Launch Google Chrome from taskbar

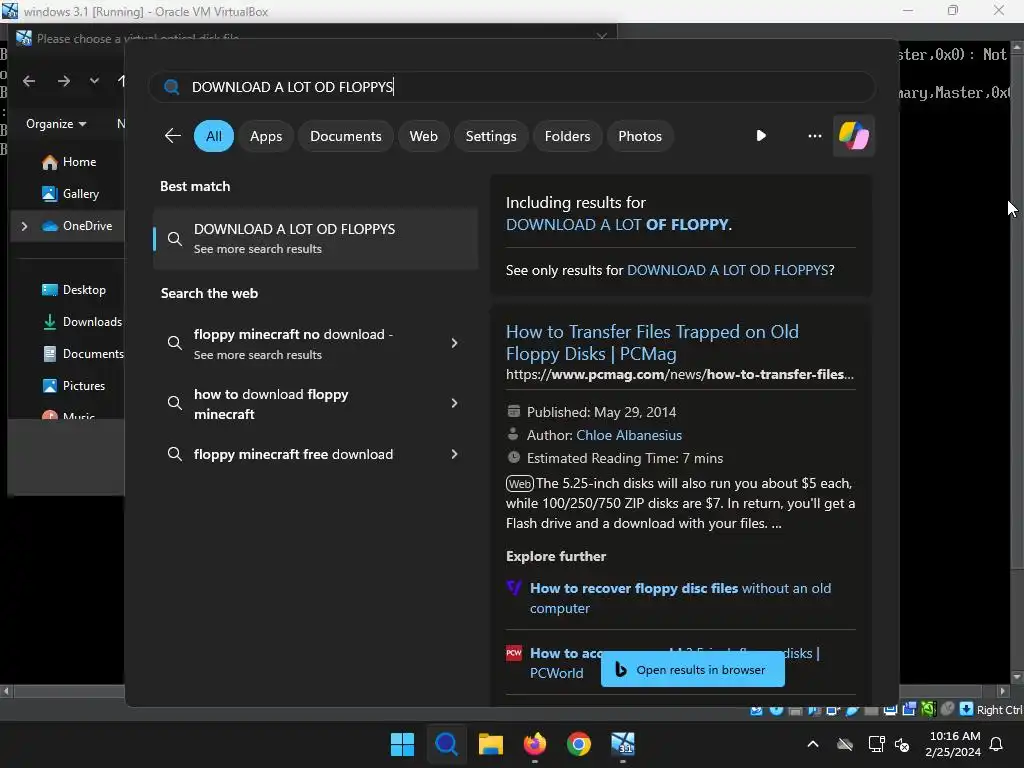579,744
